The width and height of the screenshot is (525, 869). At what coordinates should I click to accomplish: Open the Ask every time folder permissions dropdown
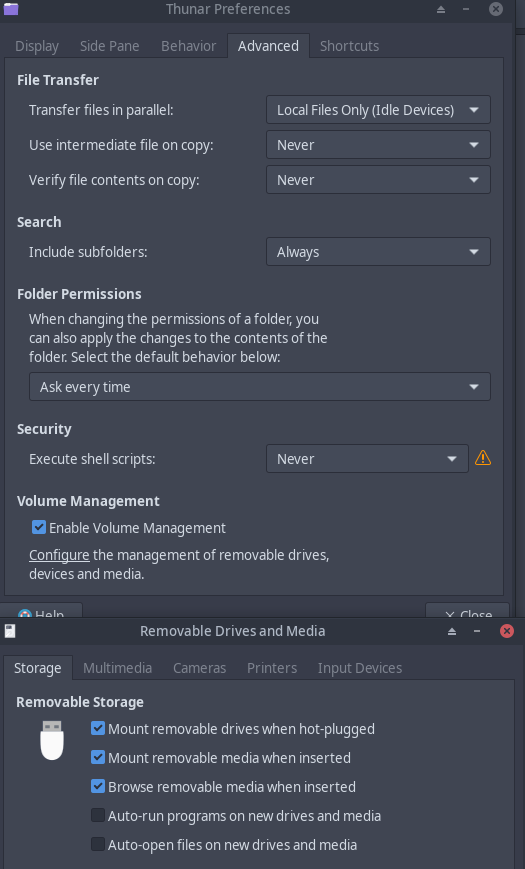[x=259, y=386]
